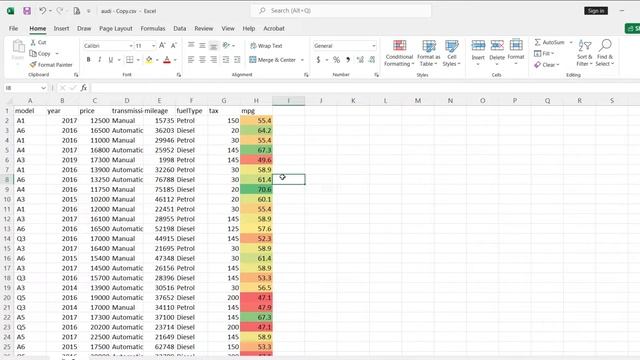Open the File tab
This screenshot has width=640, height=360.
coord(13,29)
